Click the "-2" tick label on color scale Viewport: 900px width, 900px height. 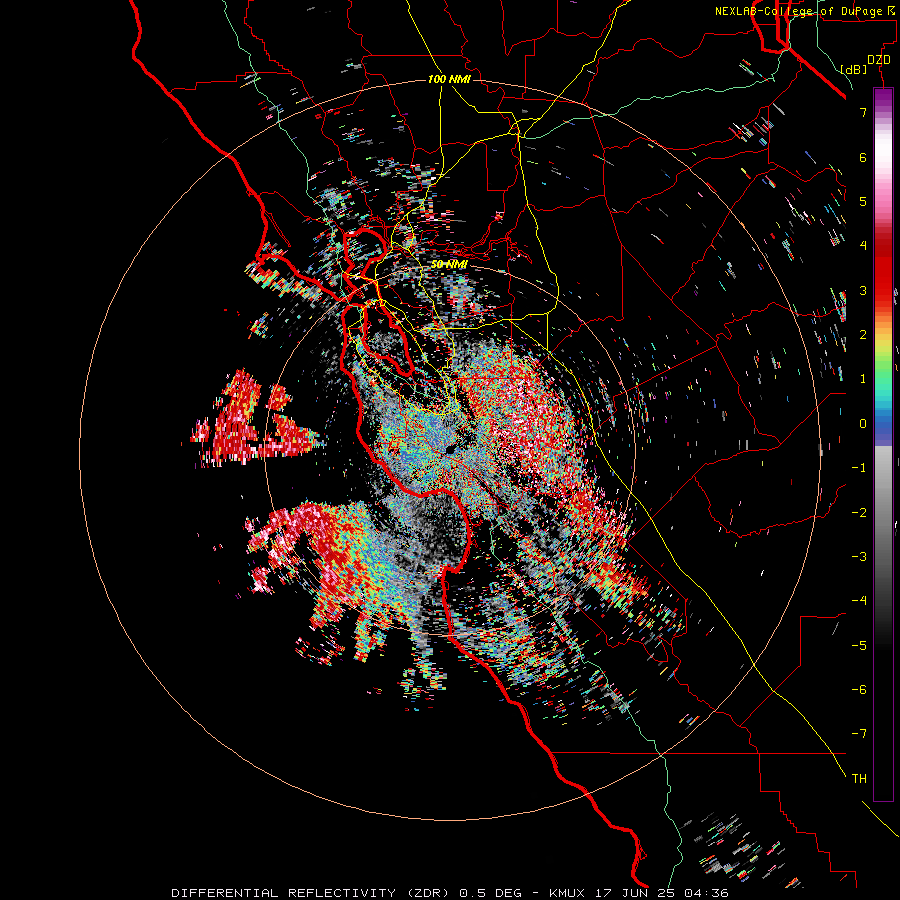pyautogui.click(x=859, y=513)
